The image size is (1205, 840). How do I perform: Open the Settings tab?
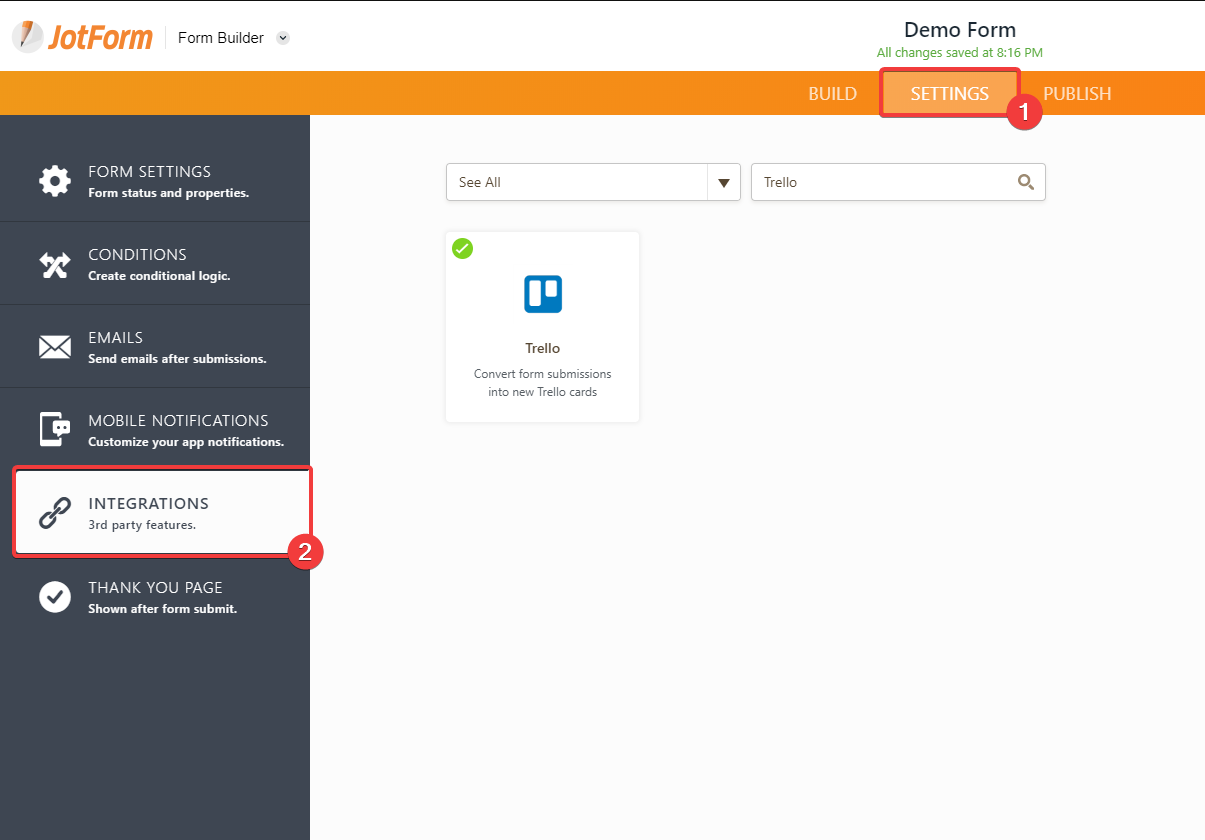(949, 94)
